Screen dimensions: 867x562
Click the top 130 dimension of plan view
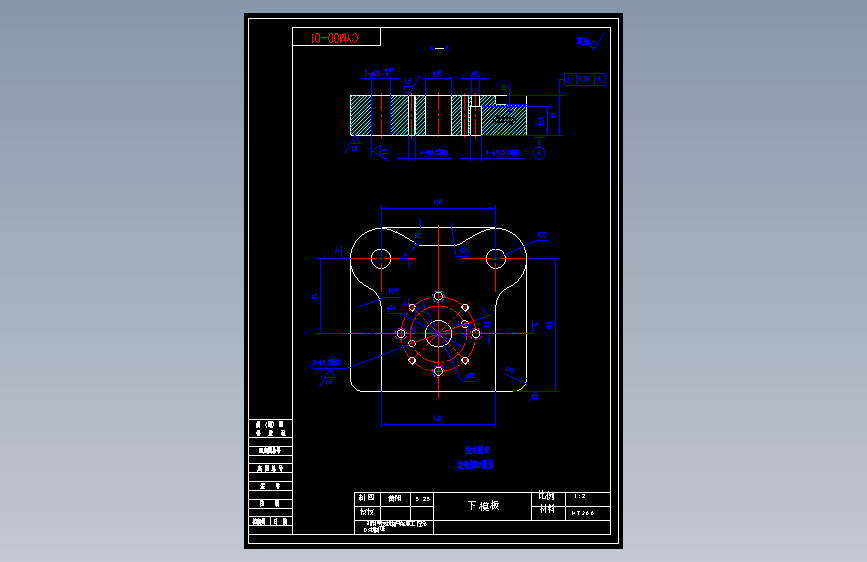tap(438, 202)
